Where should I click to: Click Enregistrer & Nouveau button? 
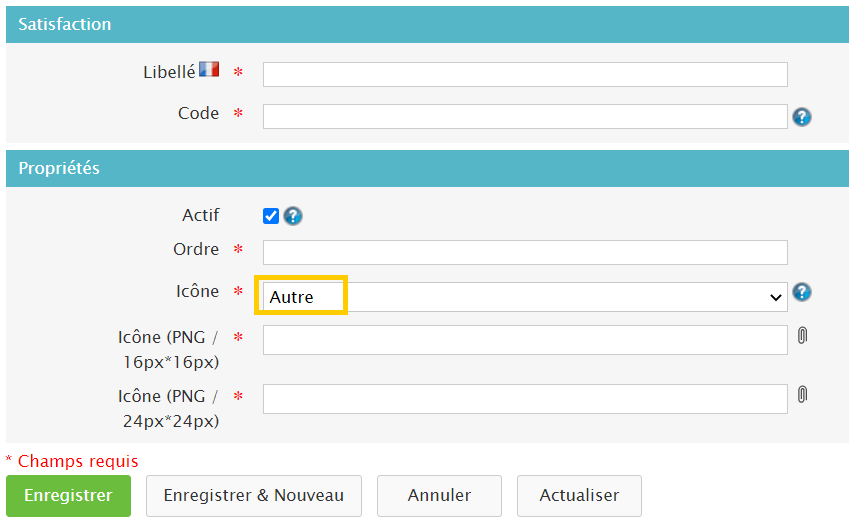point(254,496)
